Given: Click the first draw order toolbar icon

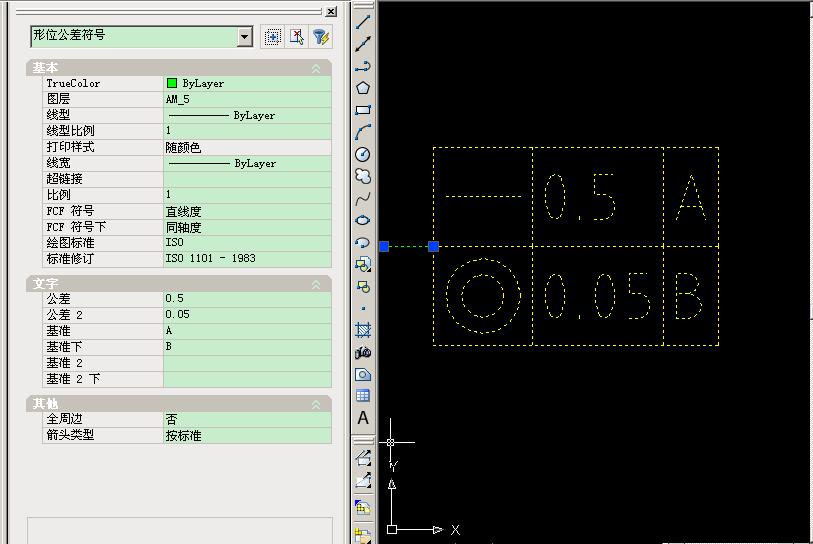Looking at the screenshot, I should point(363,458).
